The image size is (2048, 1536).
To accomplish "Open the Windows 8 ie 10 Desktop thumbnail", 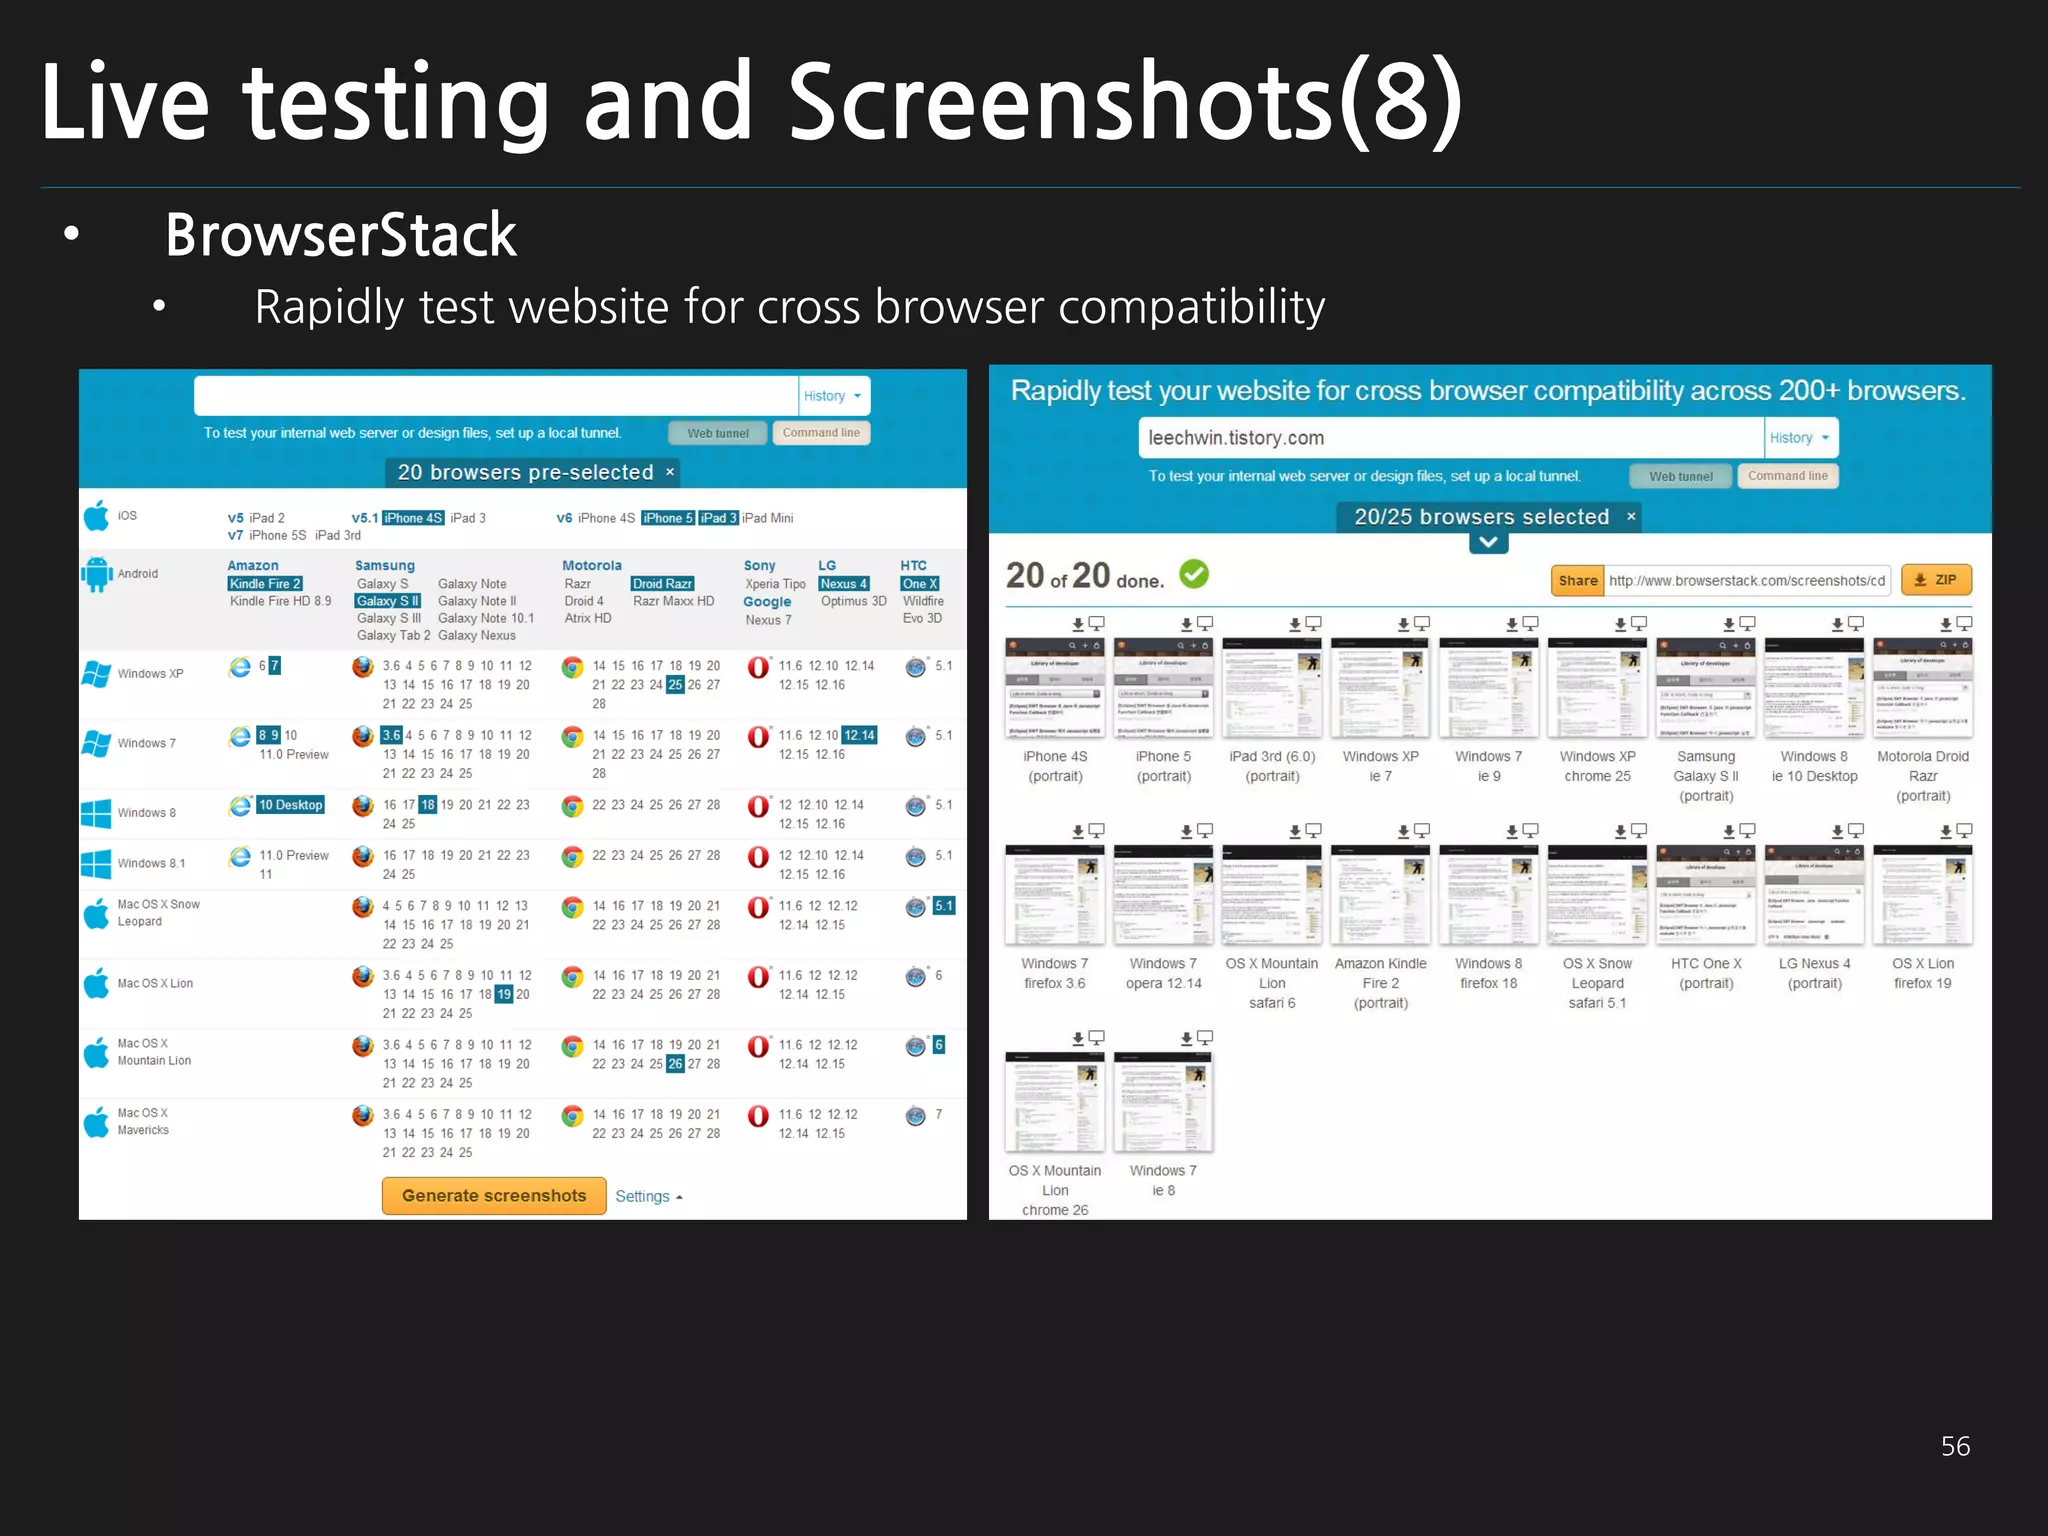I will tap(1815, 687).
